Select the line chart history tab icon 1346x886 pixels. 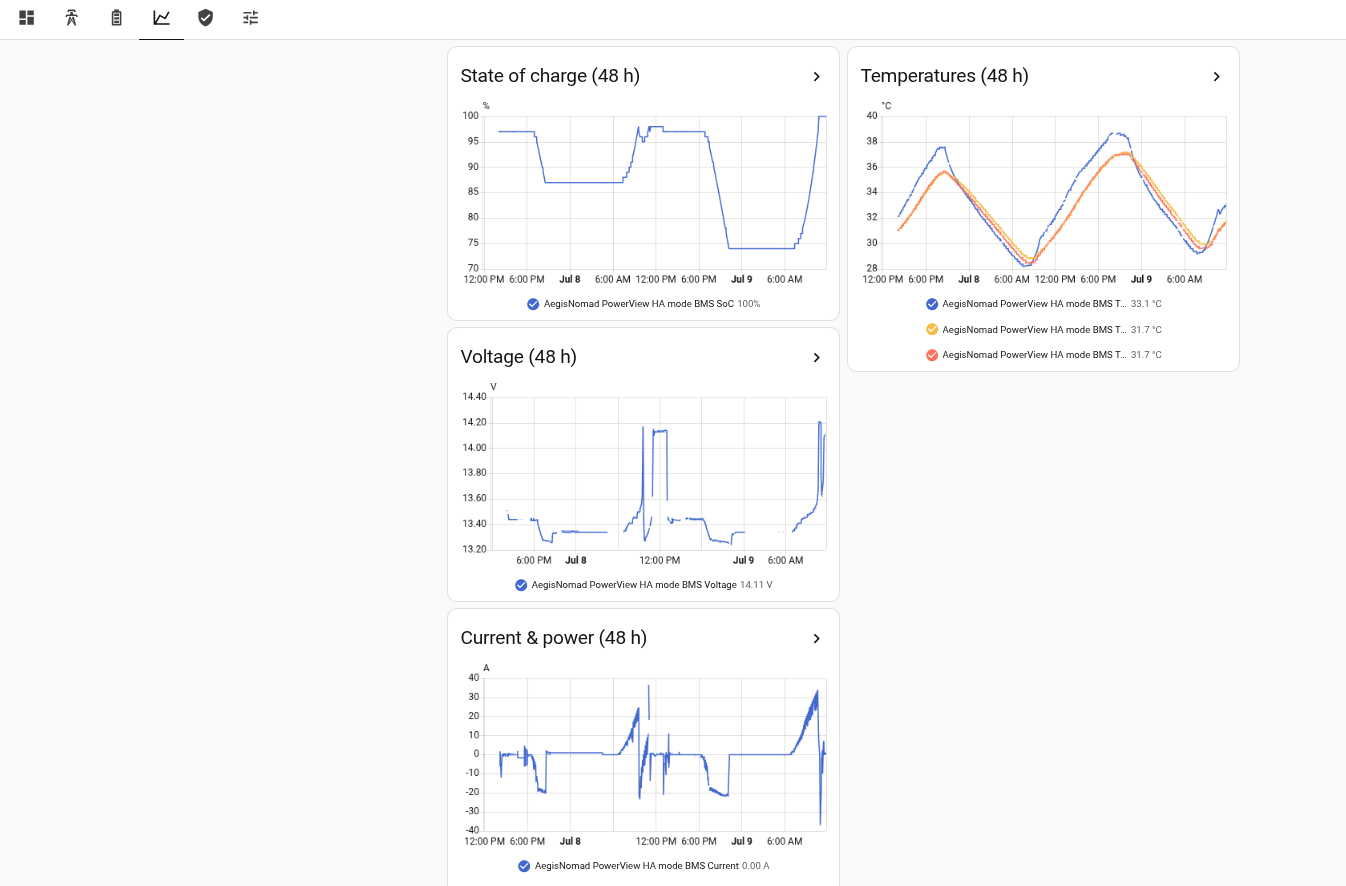click(161, 17)
